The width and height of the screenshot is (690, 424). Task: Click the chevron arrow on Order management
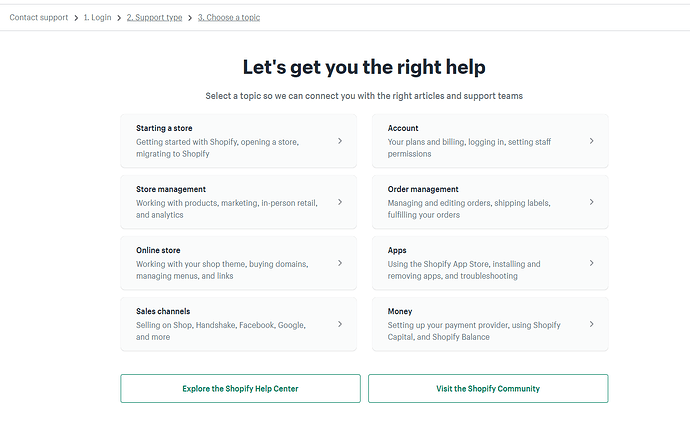(591, 202)
